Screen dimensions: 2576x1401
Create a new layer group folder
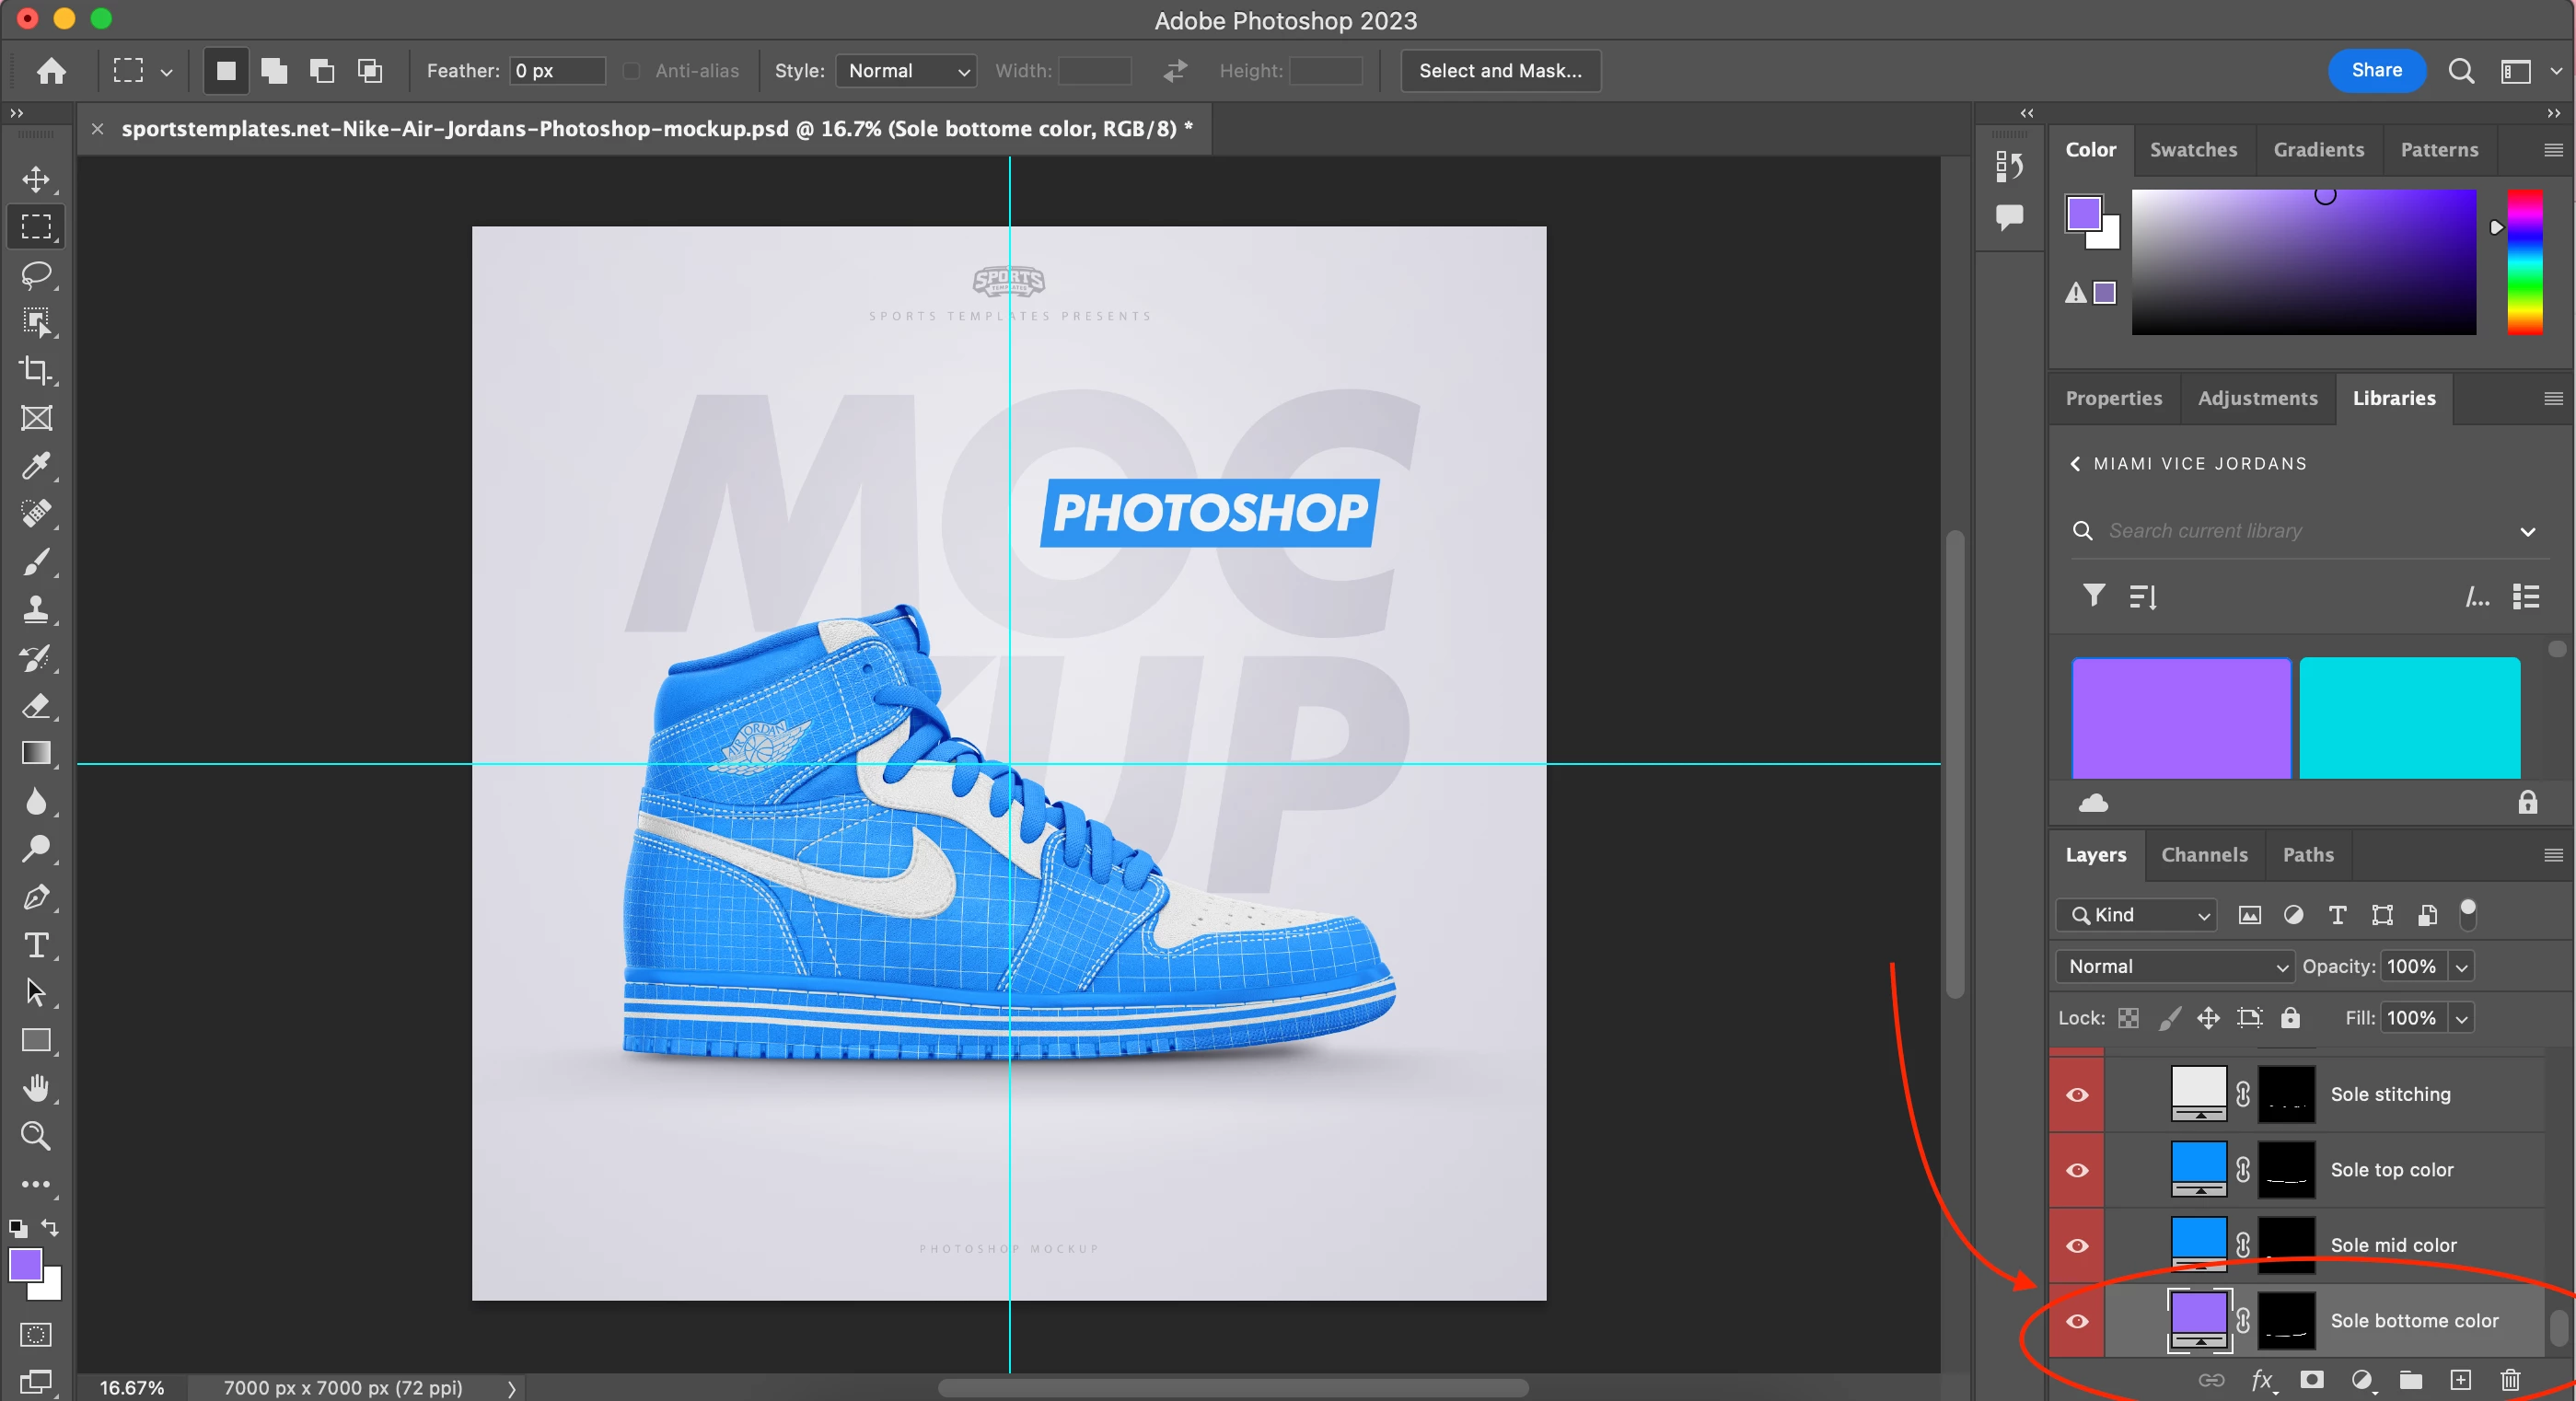click(x=2411, y=1381)
